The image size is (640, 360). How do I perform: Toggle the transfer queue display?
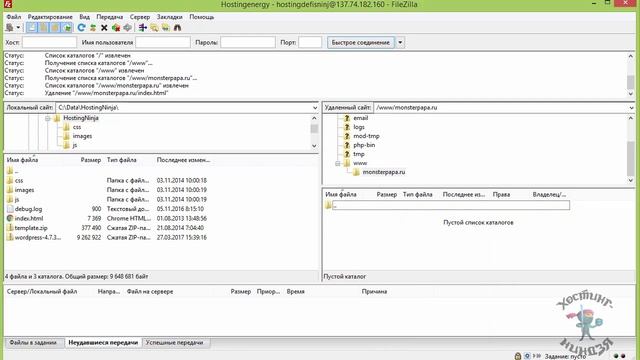67,28
